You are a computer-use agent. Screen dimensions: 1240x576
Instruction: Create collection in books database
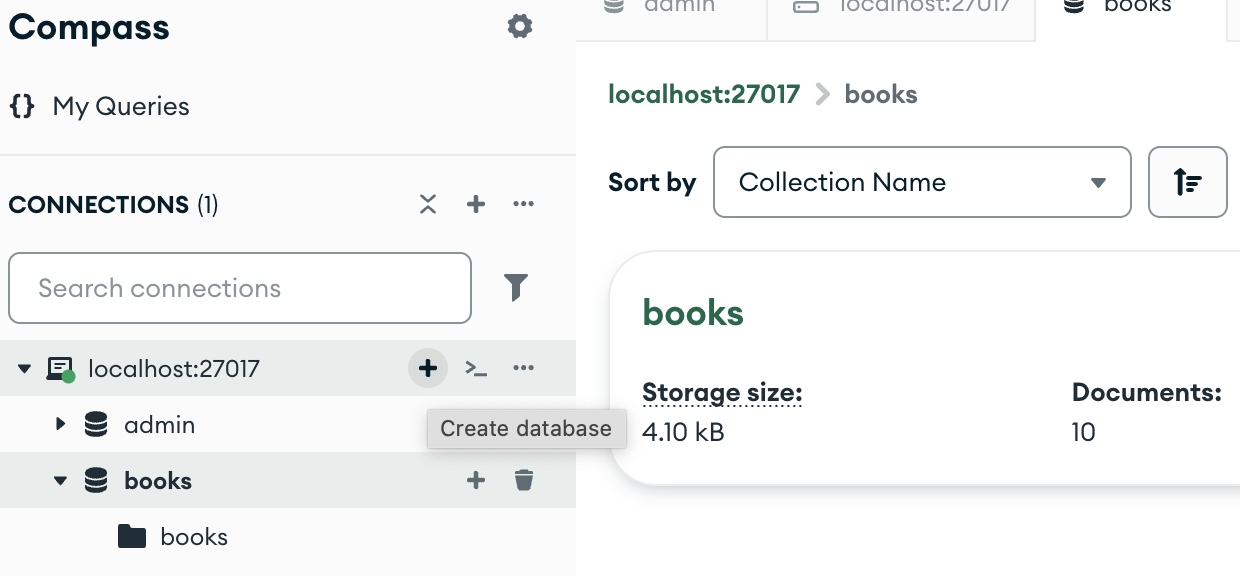[x=476, y=481]
